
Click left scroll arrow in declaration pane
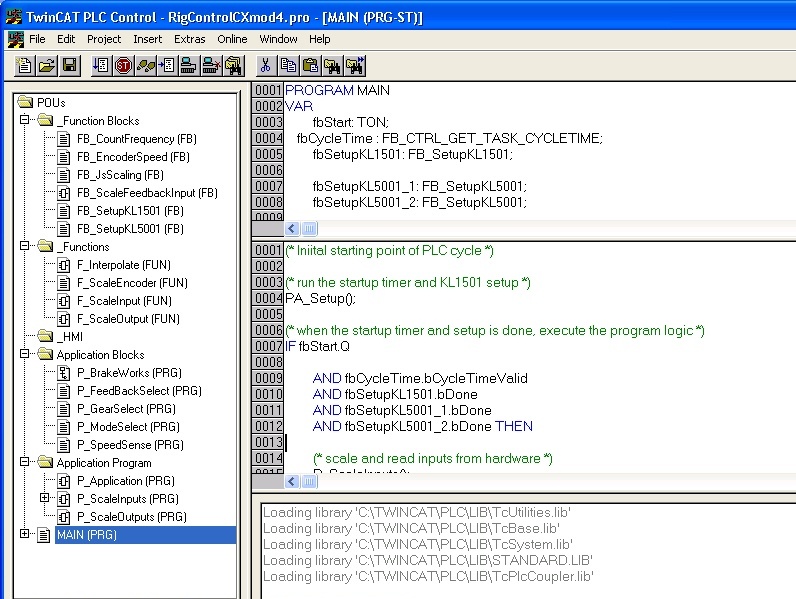tap(292, 228)
